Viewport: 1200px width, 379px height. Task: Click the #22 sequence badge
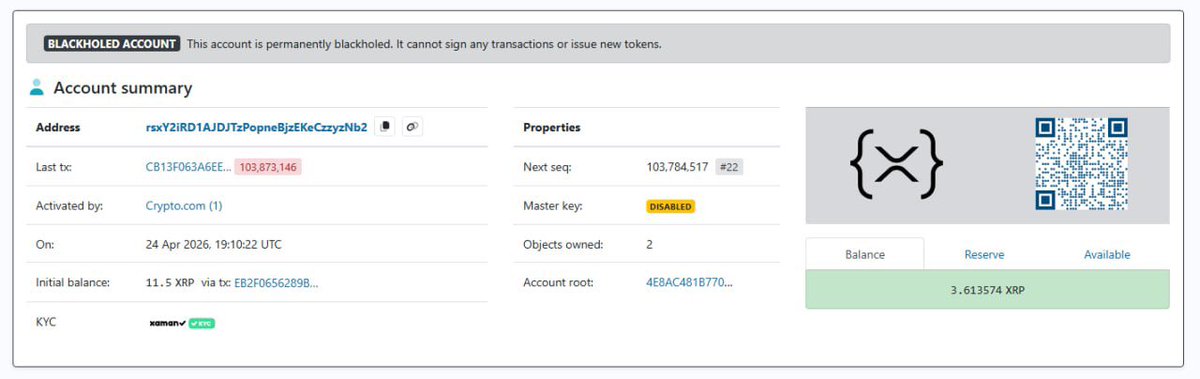click(x=729, y=167)
